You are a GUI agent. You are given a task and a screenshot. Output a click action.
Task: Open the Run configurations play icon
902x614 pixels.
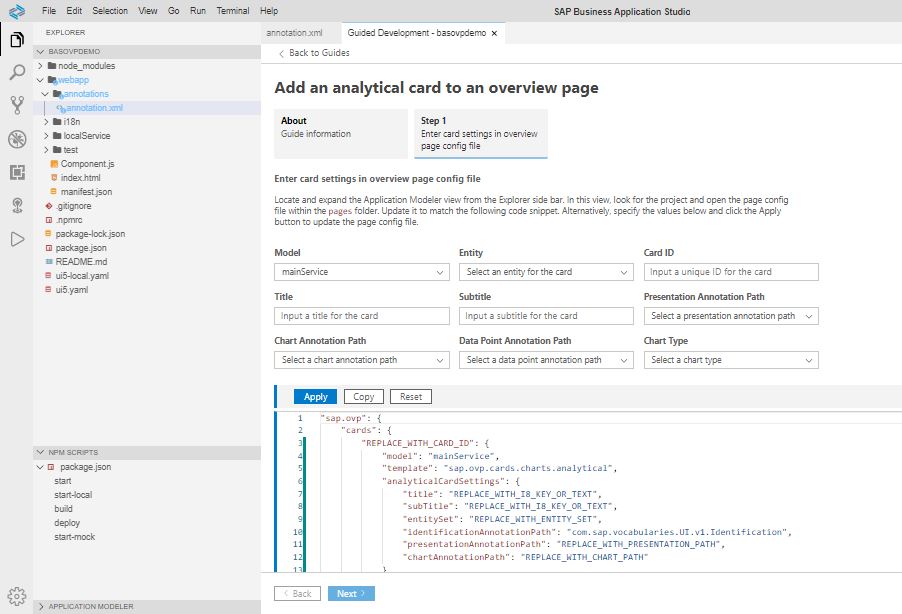pos(17,239)
